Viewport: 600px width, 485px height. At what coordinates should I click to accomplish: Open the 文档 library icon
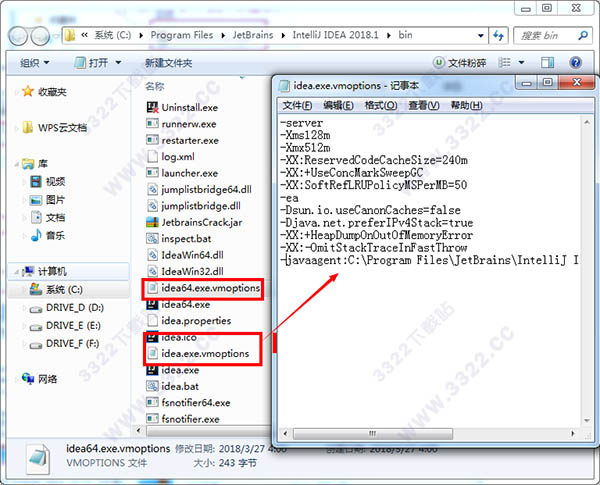coord(36,217)
